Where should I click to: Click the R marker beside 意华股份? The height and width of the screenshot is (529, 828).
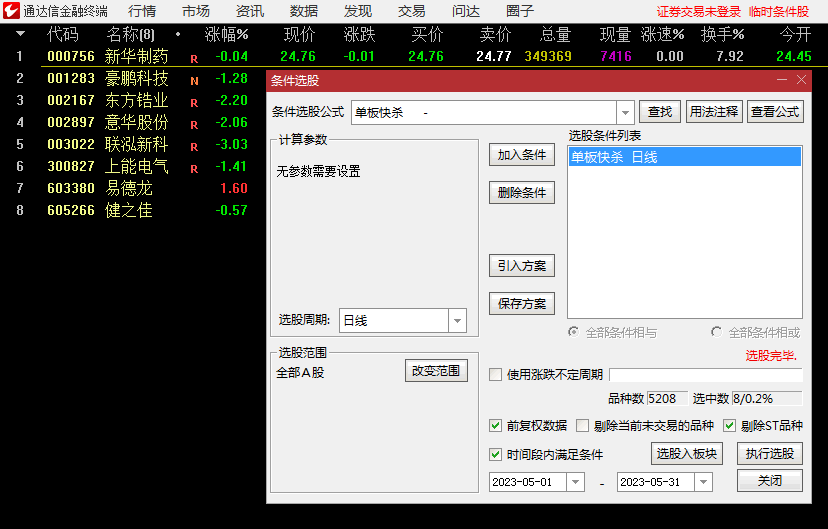[194, 125]
